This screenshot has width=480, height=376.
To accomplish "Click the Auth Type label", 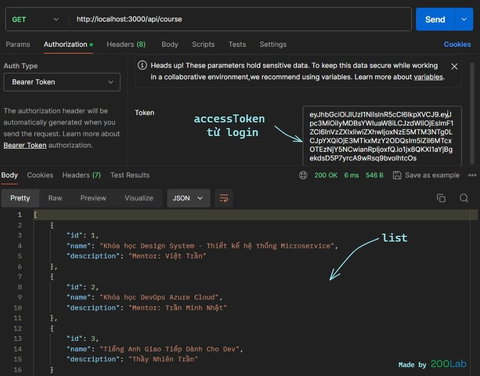I will (x=21, y=66).
